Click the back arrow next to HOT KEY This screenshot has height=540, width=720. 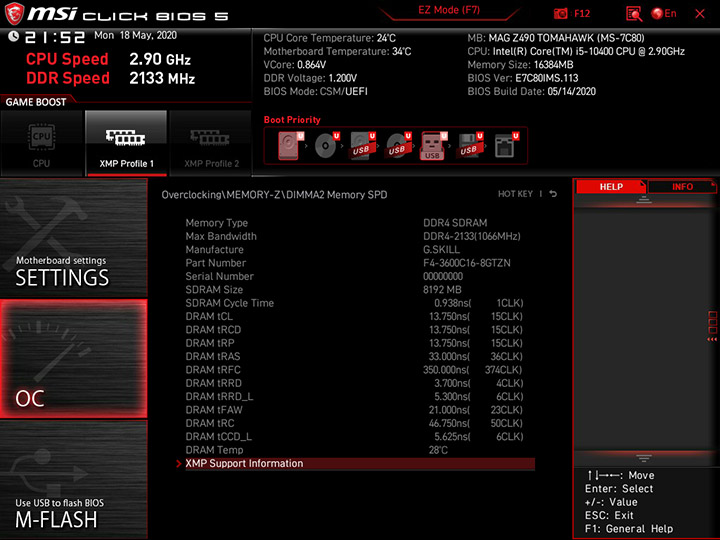pos(553,194)
